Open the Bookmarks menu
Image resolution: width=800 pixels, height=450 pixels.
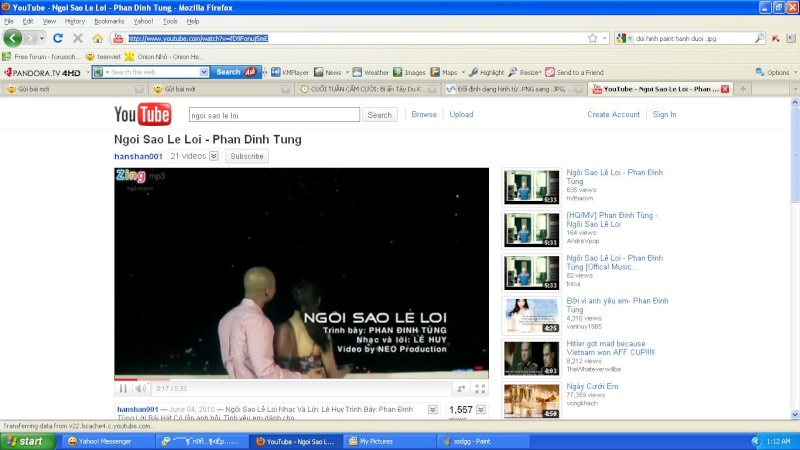109,21
